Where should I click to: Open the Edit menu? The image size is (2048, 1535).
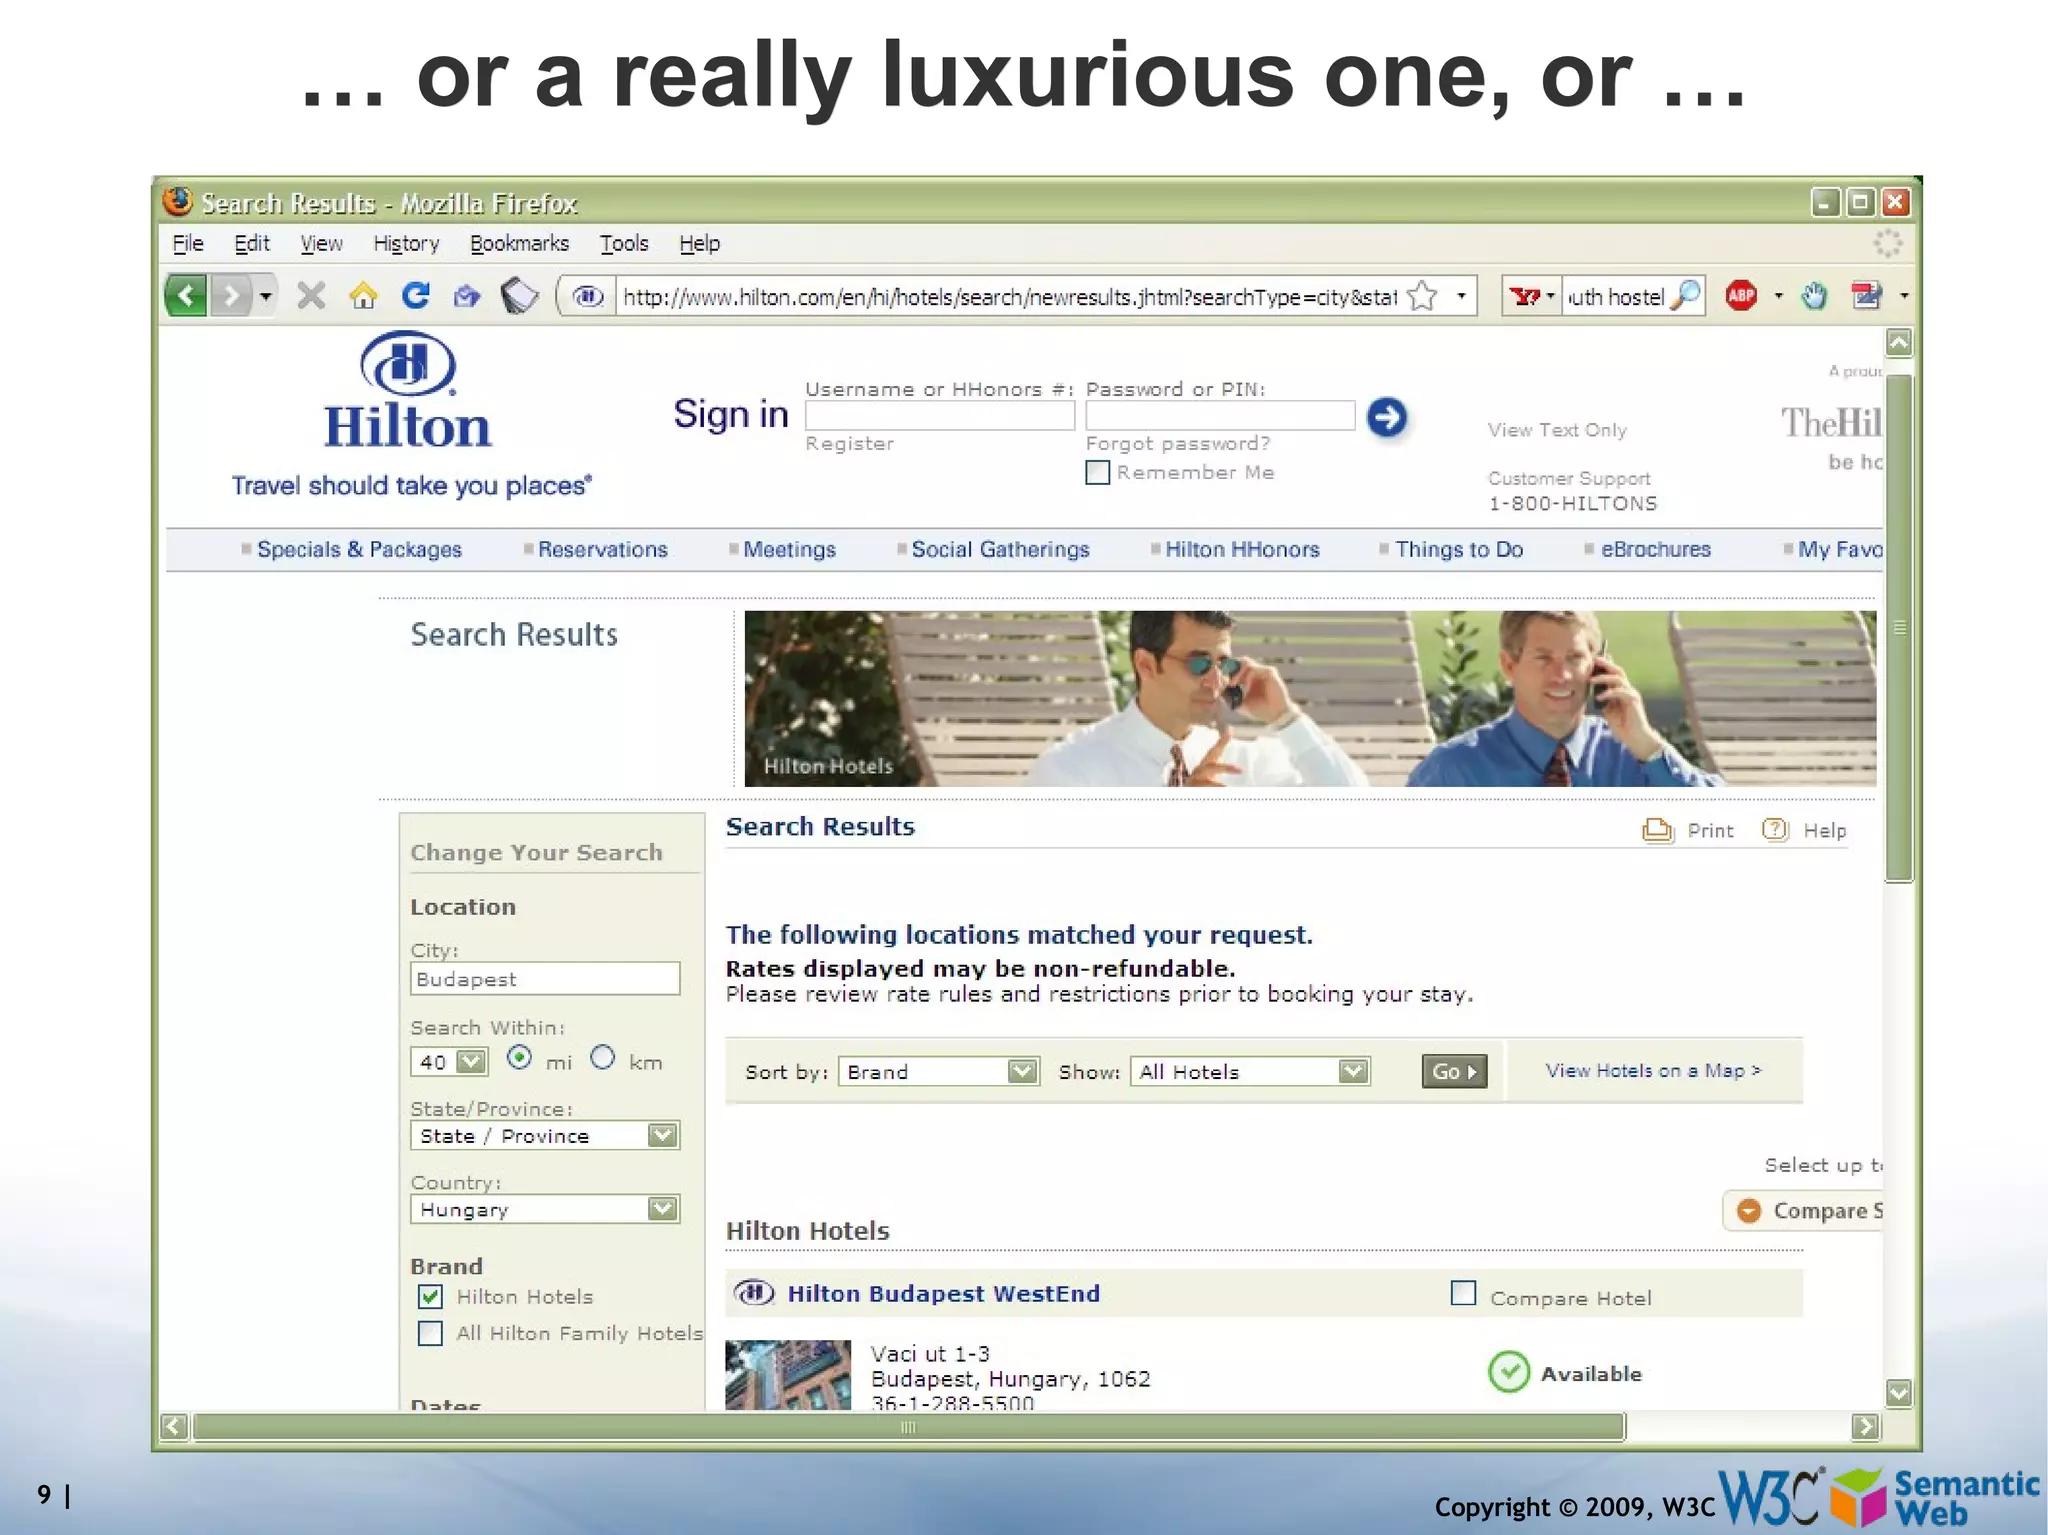point(252,243)
